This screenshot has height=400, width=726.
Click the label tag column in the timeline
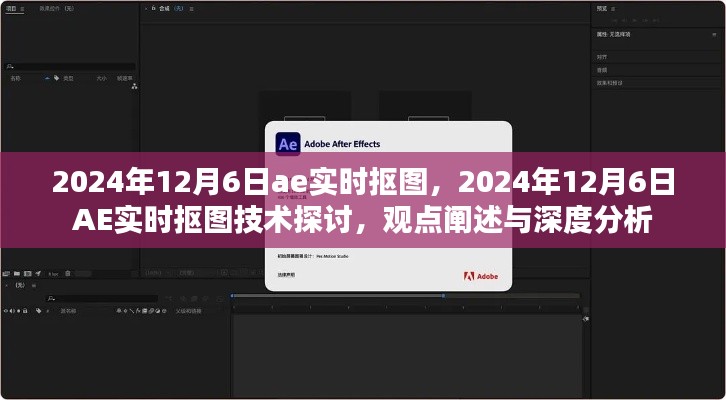[38, 311]
